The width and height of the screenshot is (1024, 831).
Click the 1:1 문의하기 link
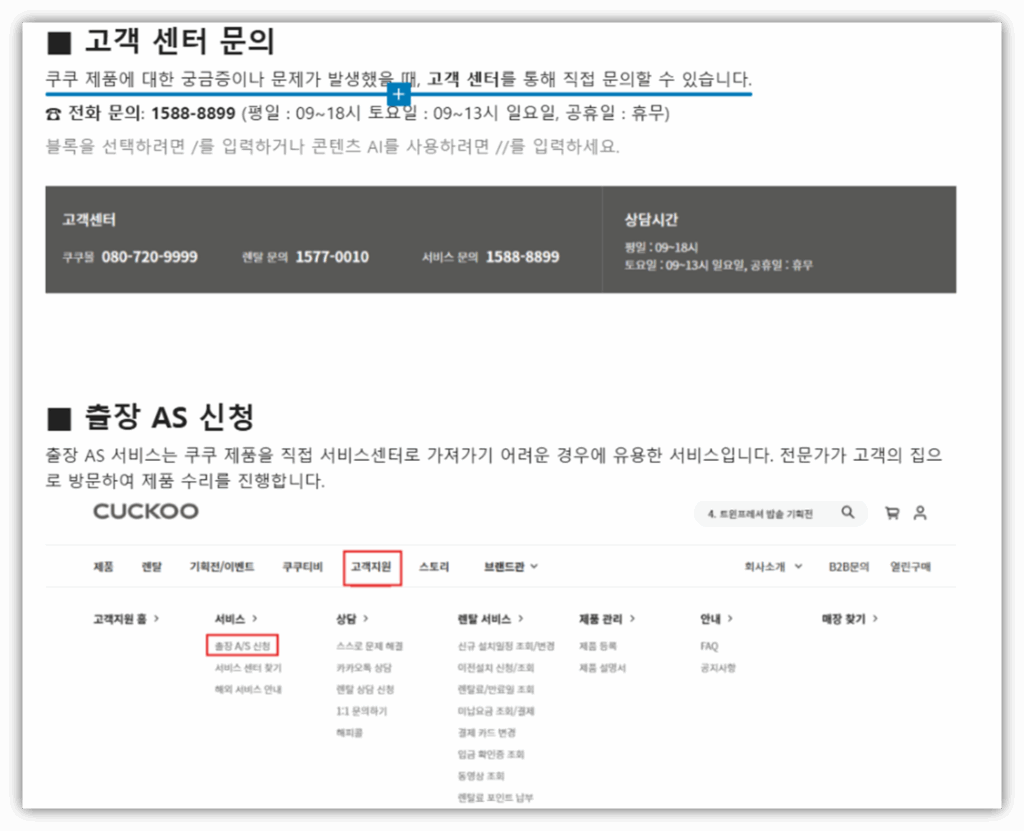tap(361, 711)
